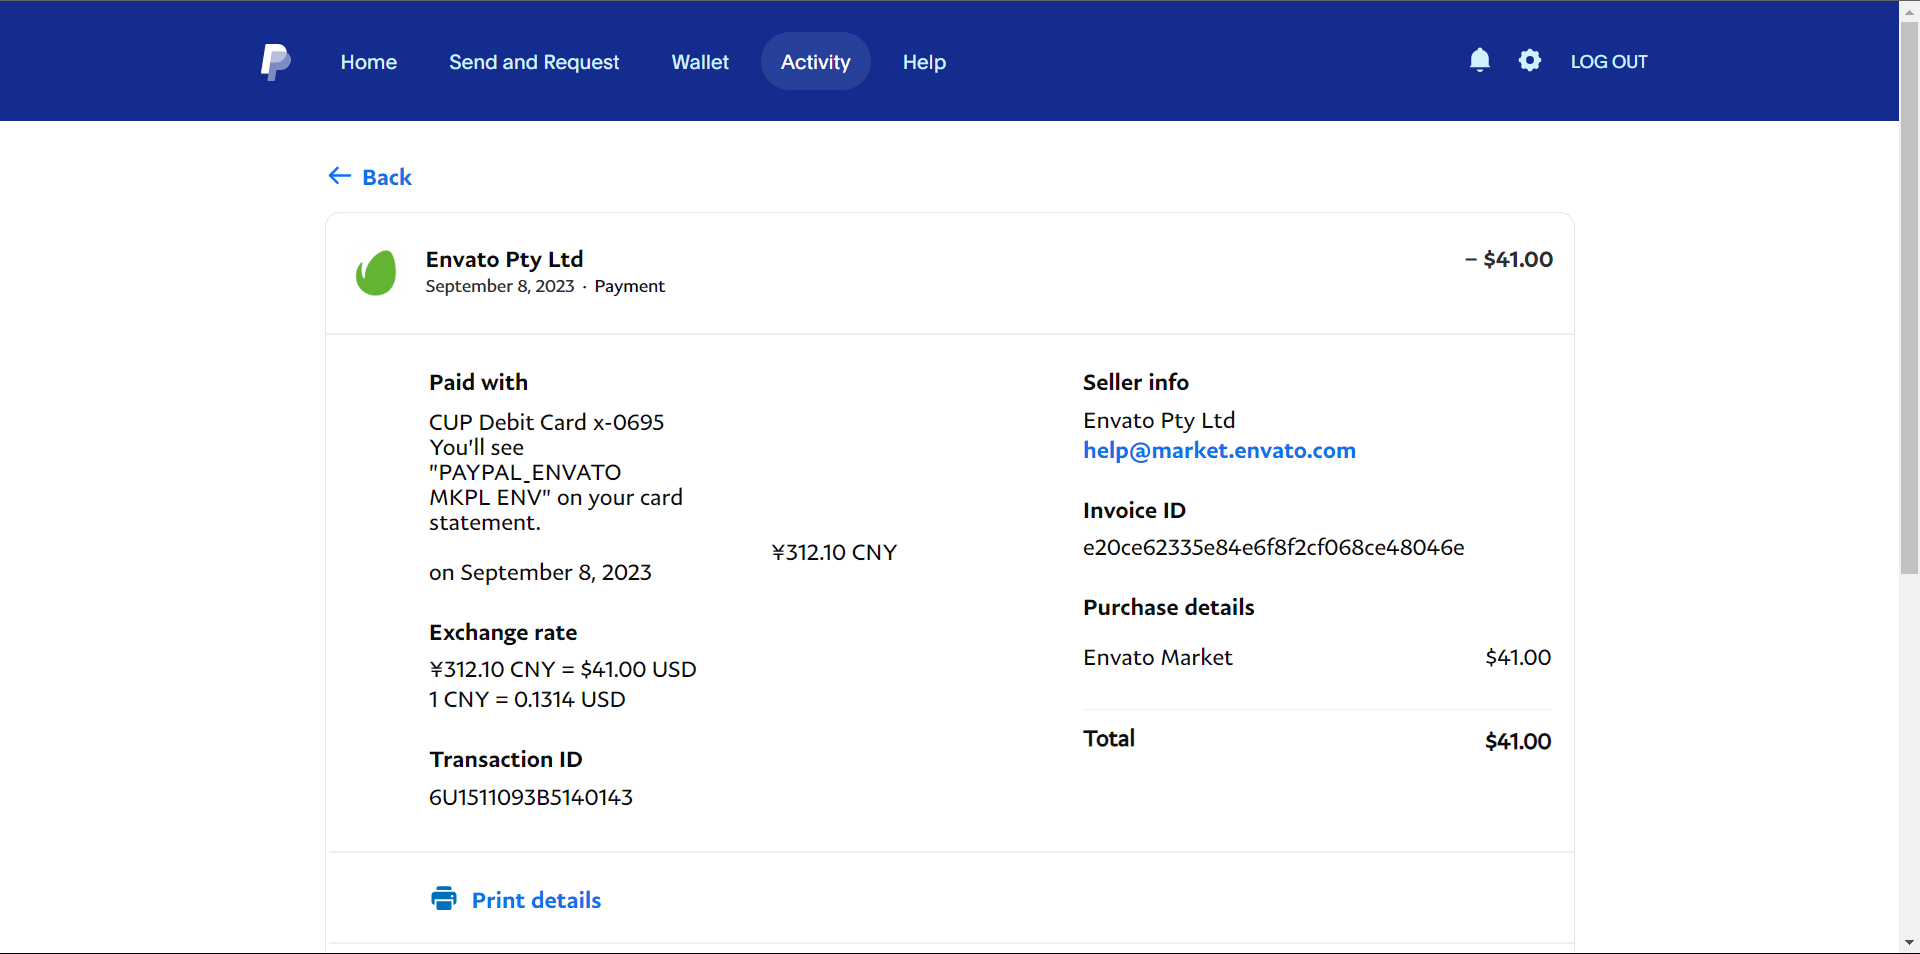Click the Envato green leaf logo
The height and width of the screenshot is (954, 1920).
point(376,273)
